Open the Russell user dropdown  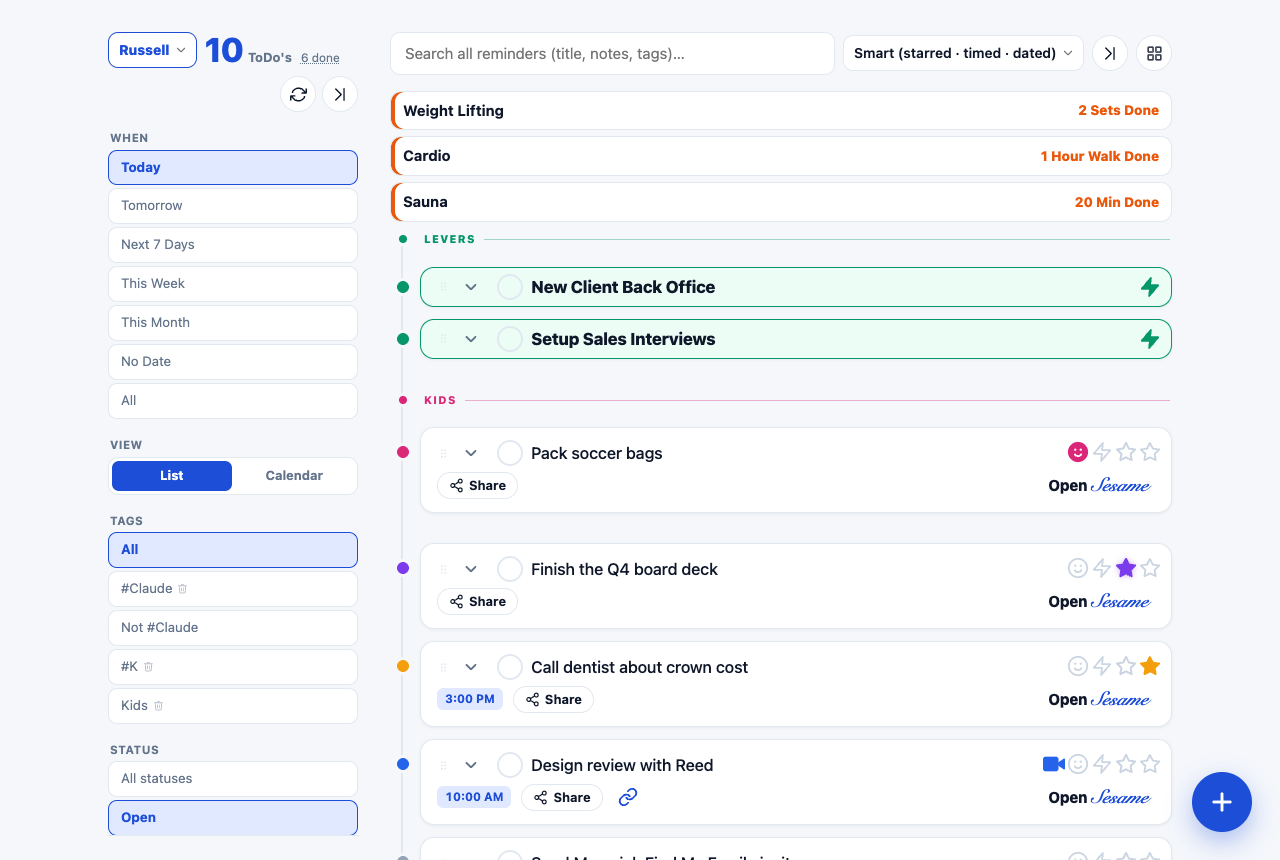(x=152, y=50)
